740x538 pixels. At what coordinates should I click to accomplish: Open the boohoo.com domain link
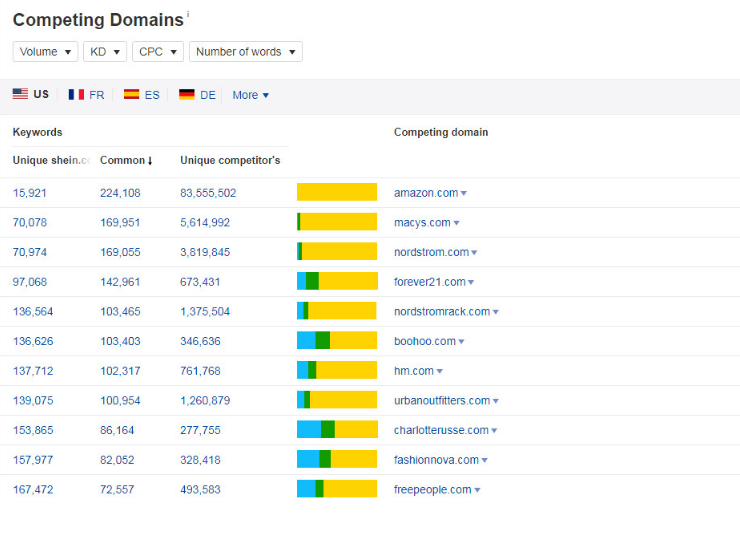pos(425,341)
